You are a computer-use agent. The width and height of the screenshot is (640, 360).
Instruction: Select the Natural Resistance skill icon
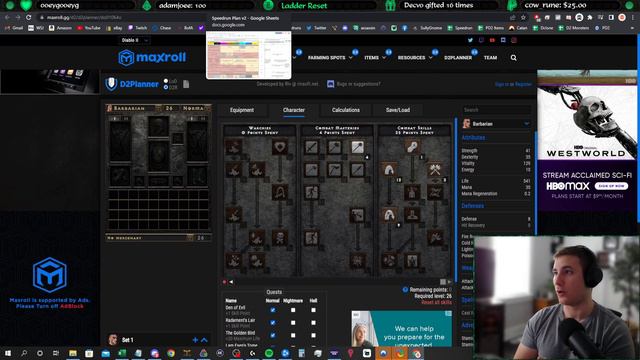click(357, 260)
